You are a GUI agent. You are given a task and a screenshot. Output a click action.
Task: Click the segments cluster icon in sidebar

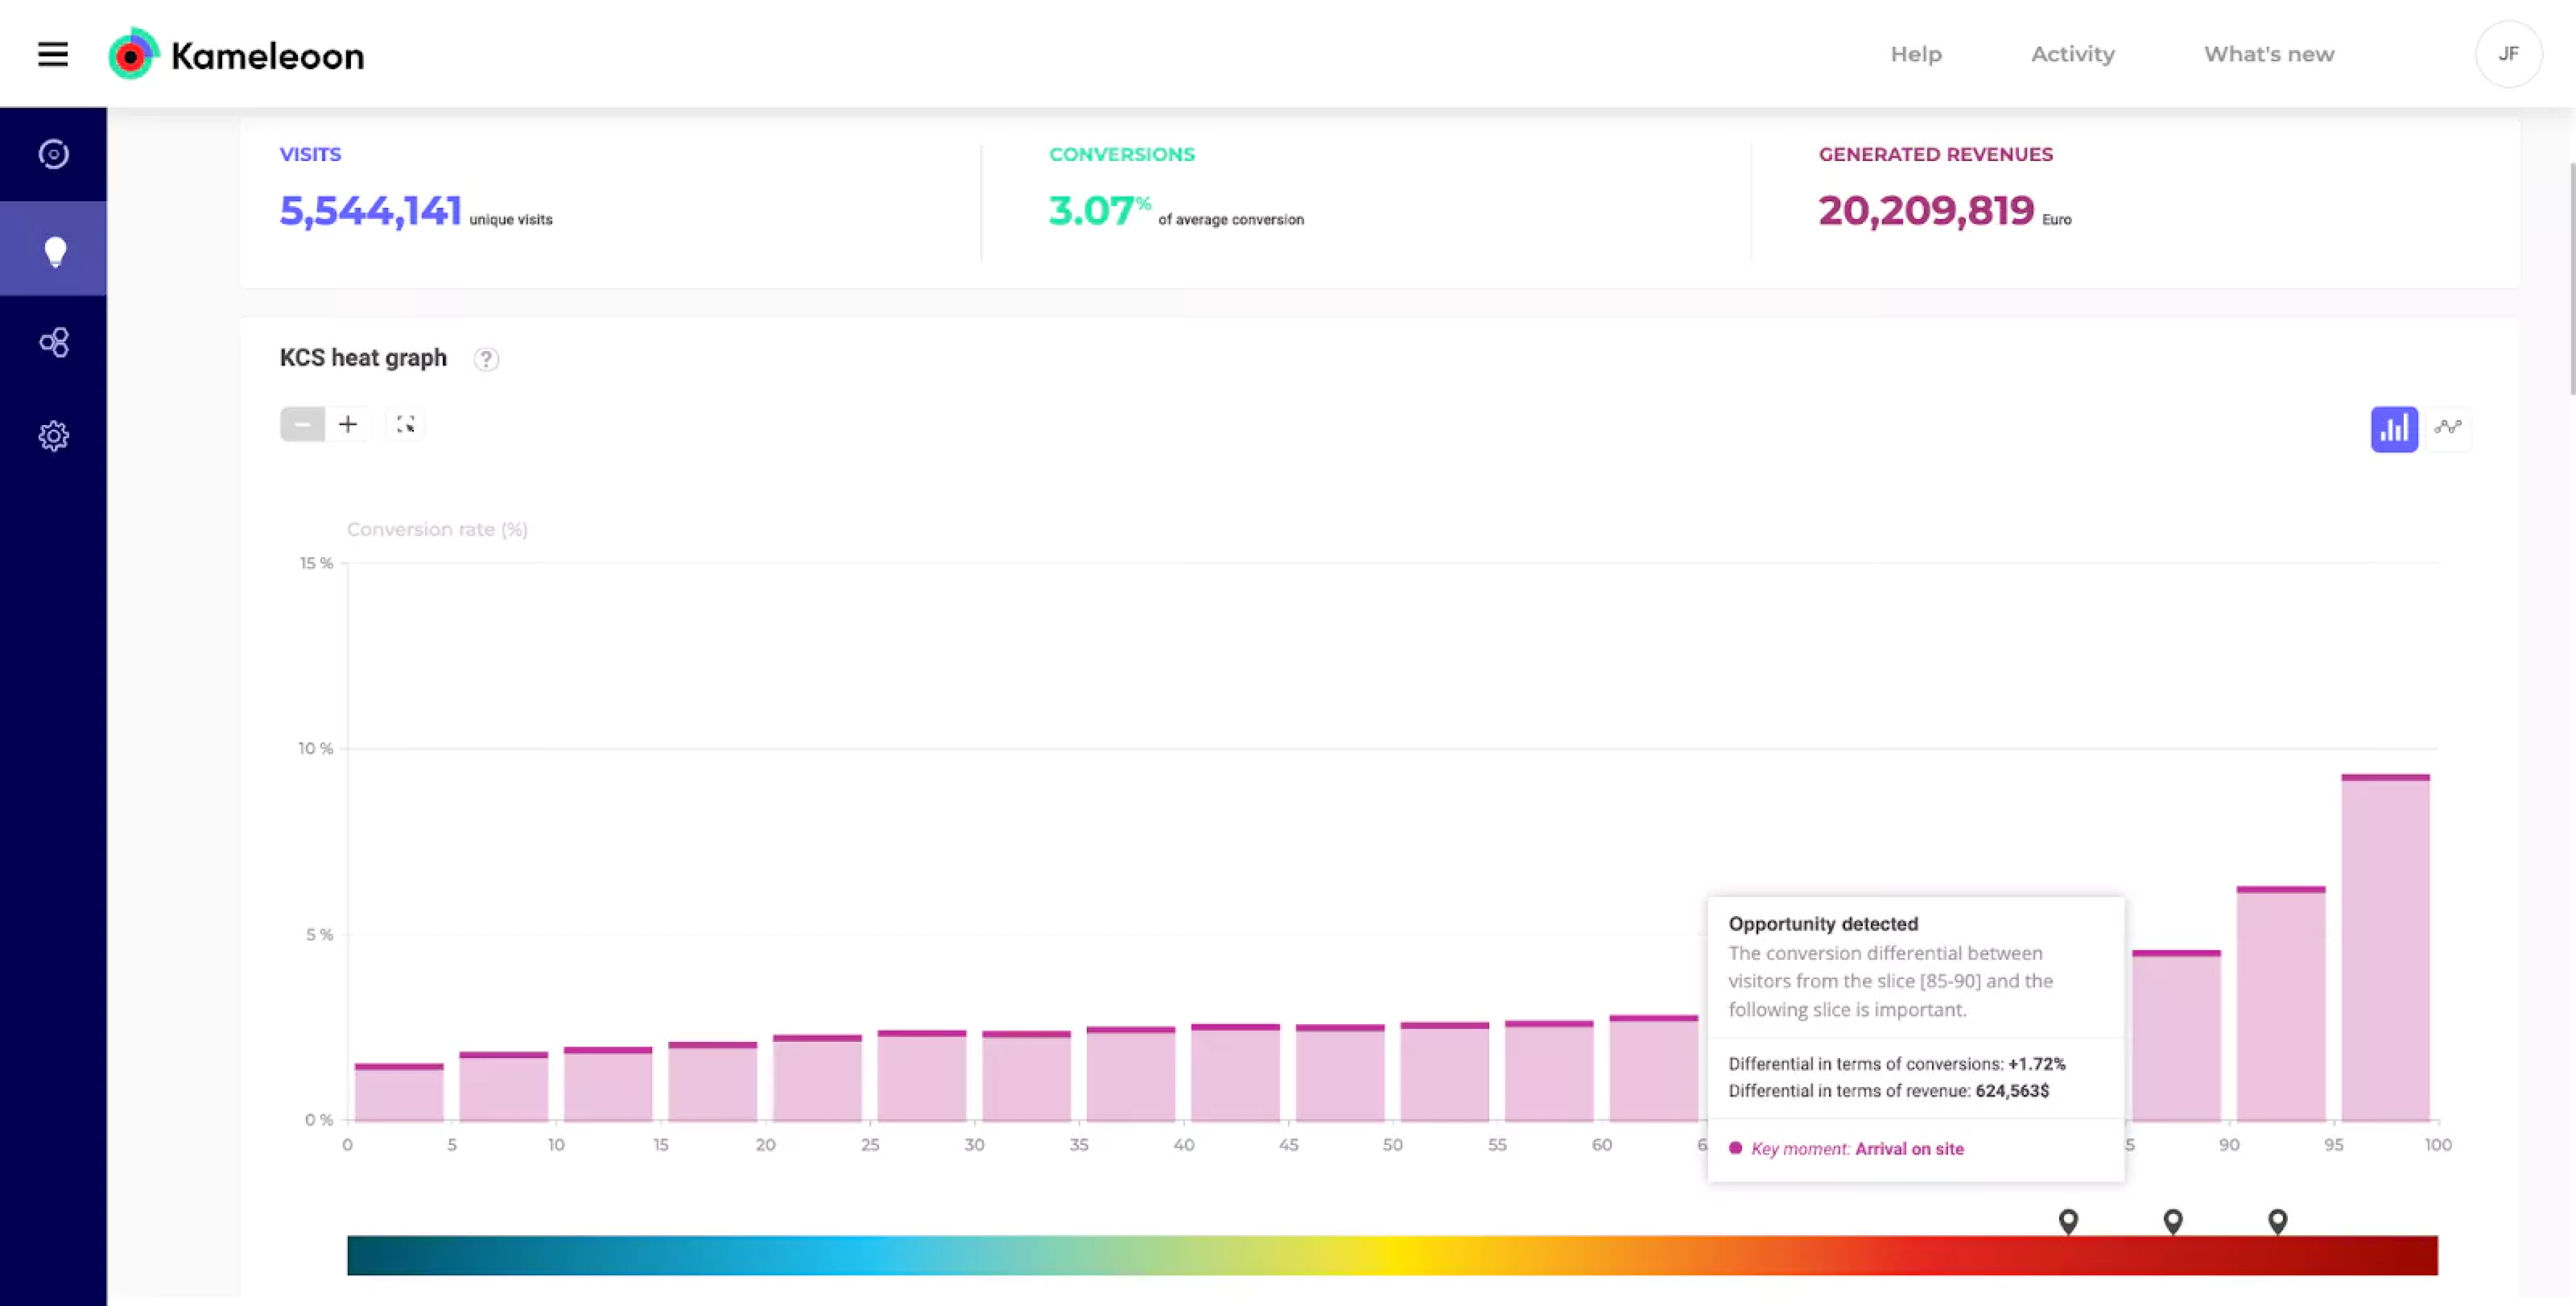53,343
